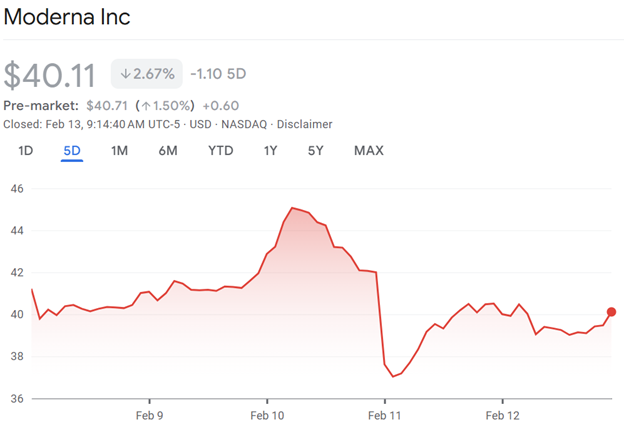
Task: Open the Disclaimer link
Action: [x=304, y=124]
